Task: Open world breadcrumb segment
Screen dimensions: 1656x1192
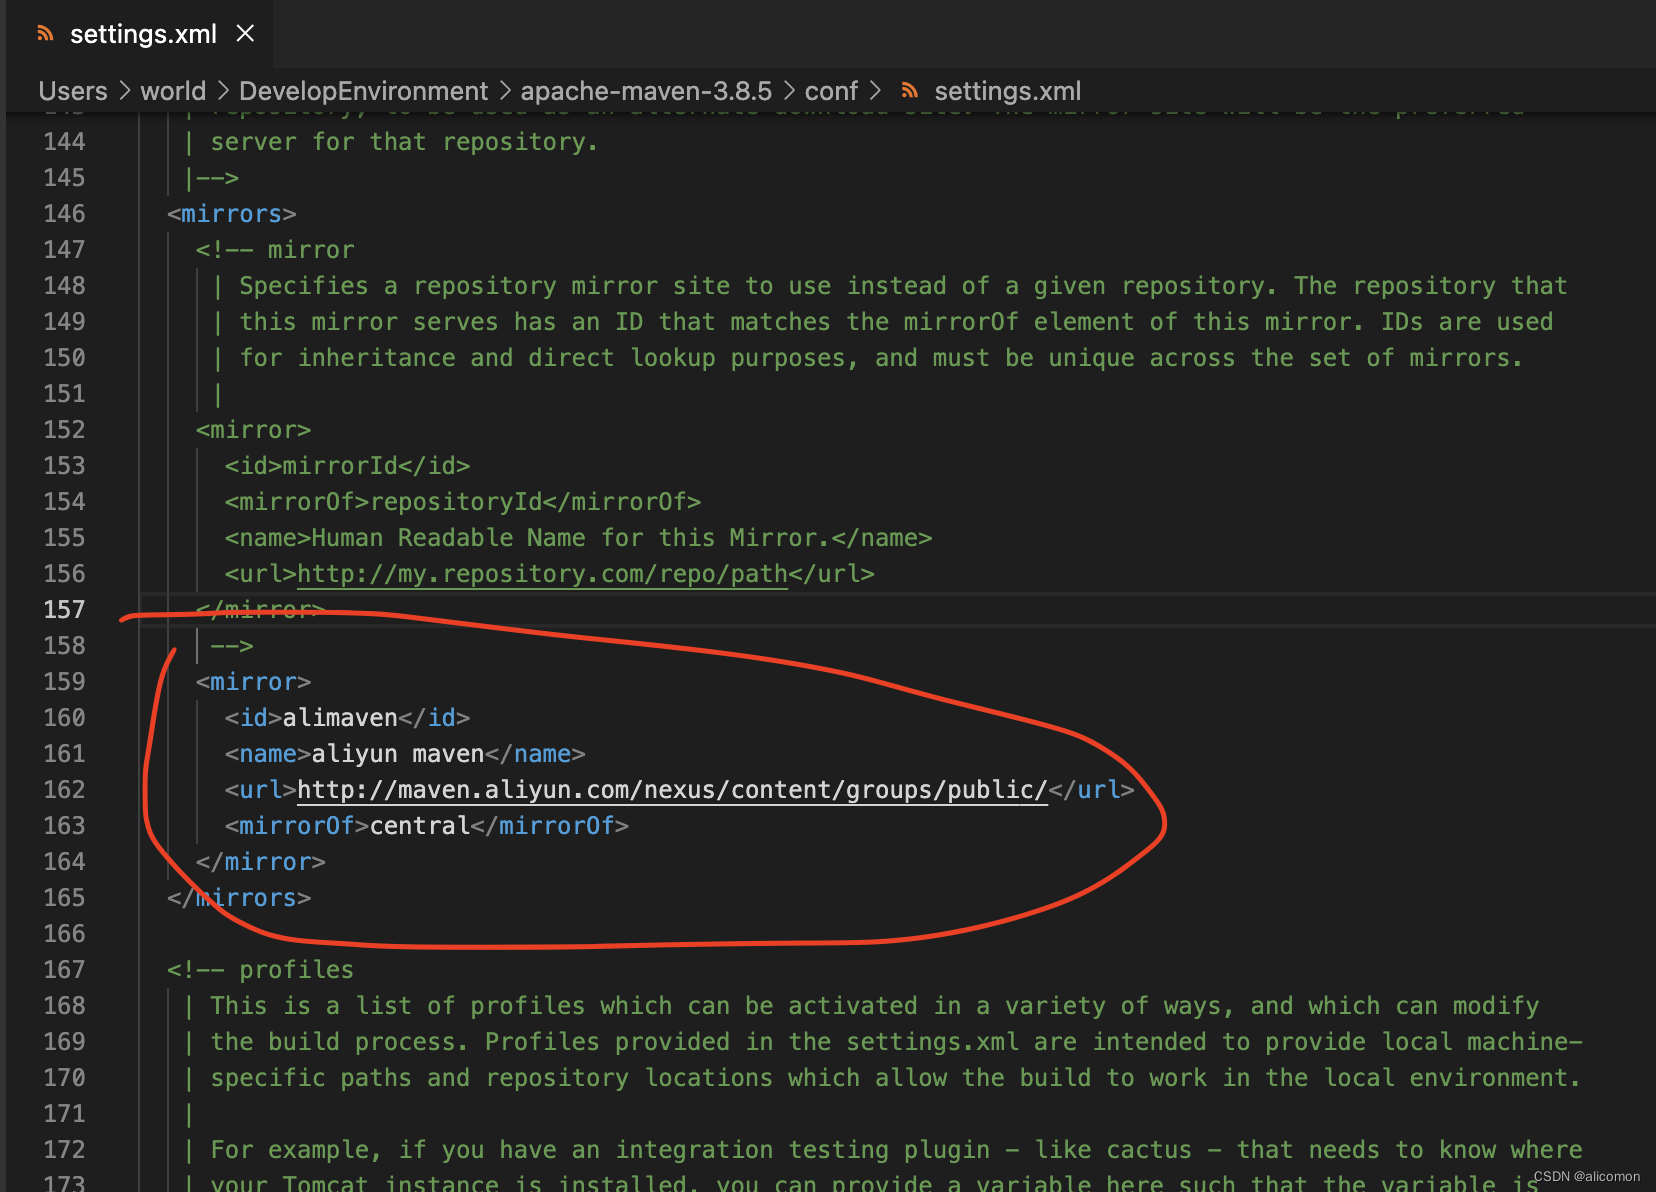Action: pyautogui.click(x=173, y=91)
